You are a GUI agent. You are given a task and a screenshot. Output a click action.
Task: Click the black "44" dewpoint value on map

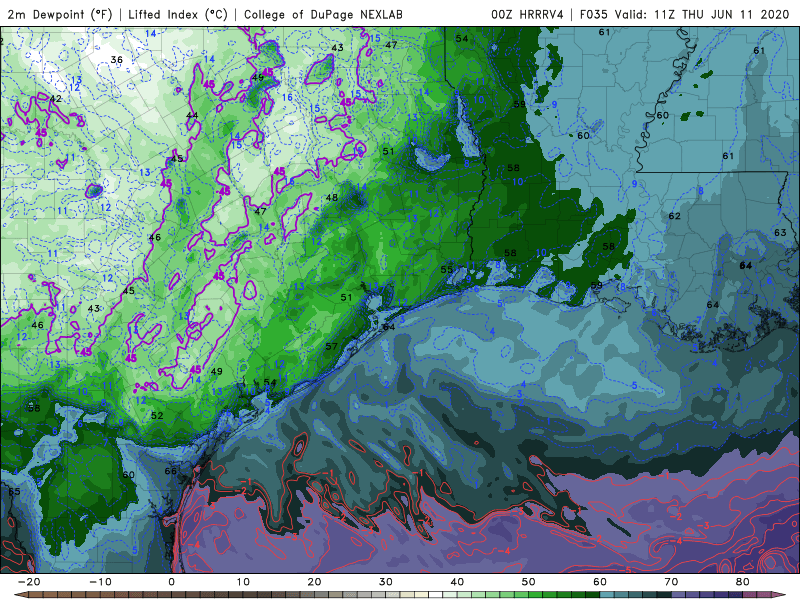click(192, 115)
